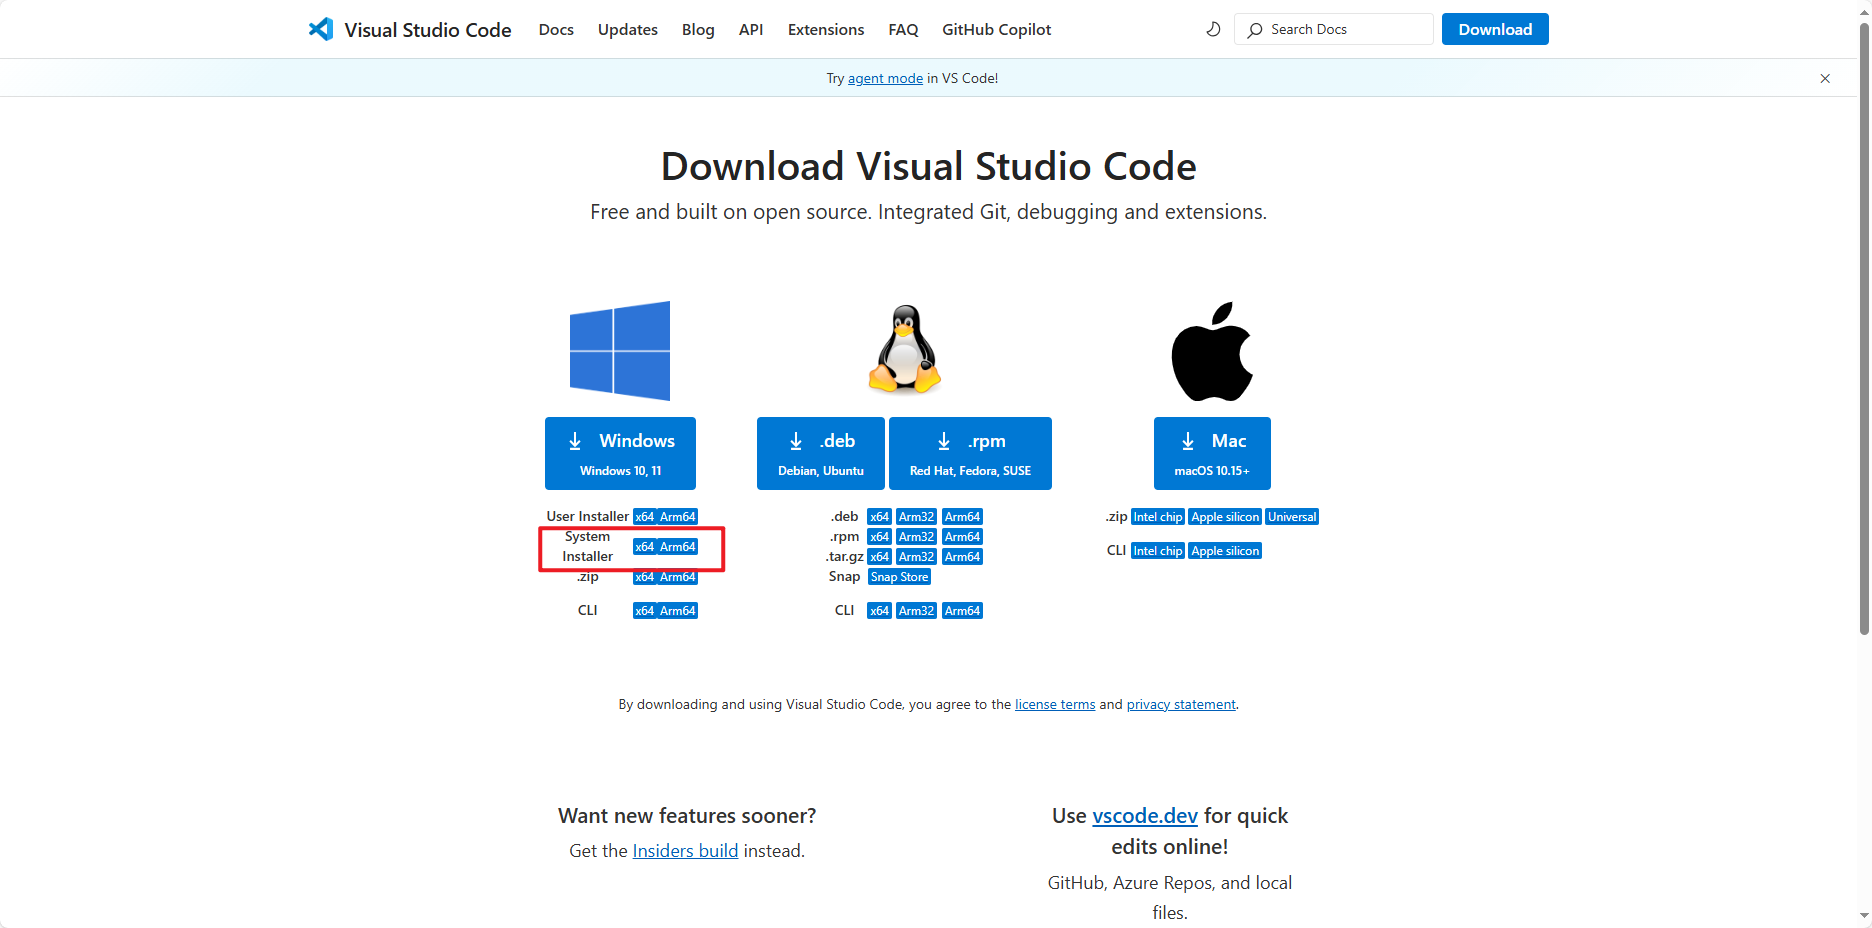Select Linux CLI x64 download

[879, 611]
